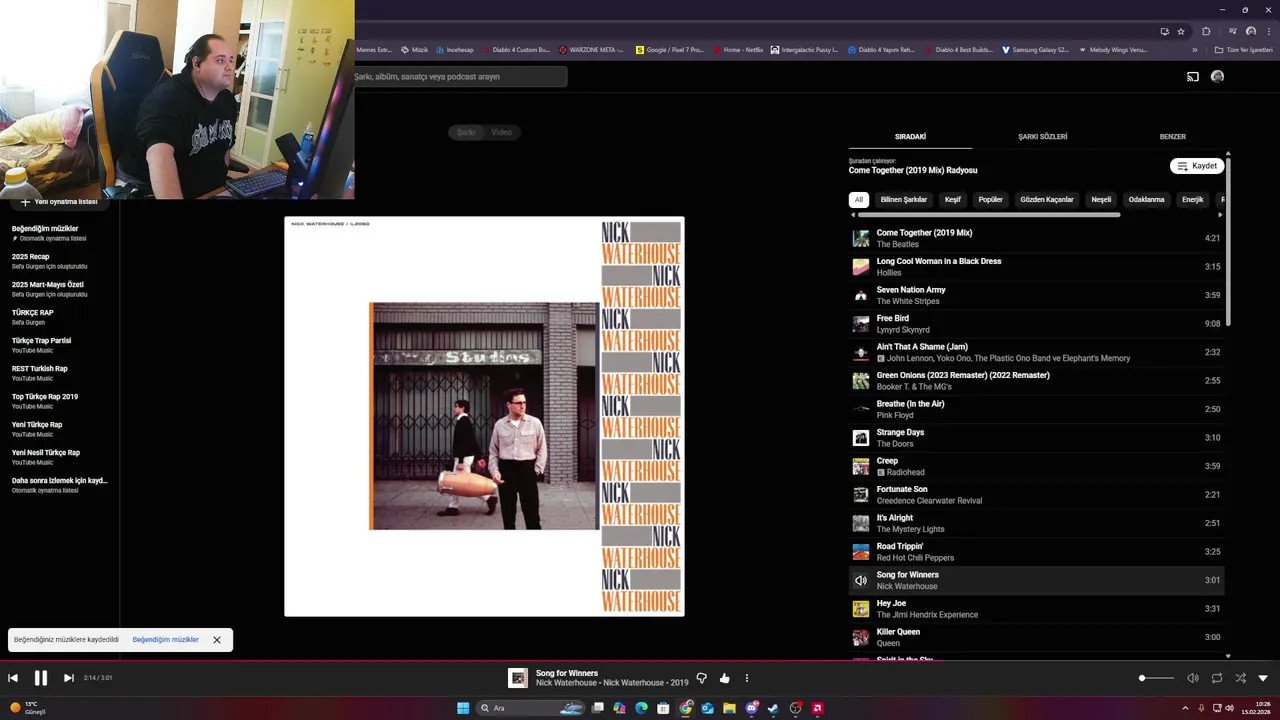This screenshot has height=720, width=1280.
Task: Mute audio using the speaker icon
Action: 1192,678
